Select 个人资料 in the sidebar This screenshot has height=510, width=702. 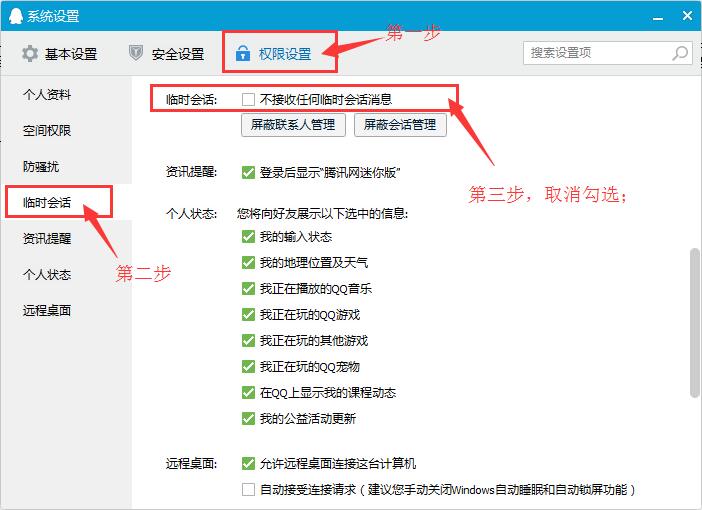pyautogui.click(x=47, y=95)
